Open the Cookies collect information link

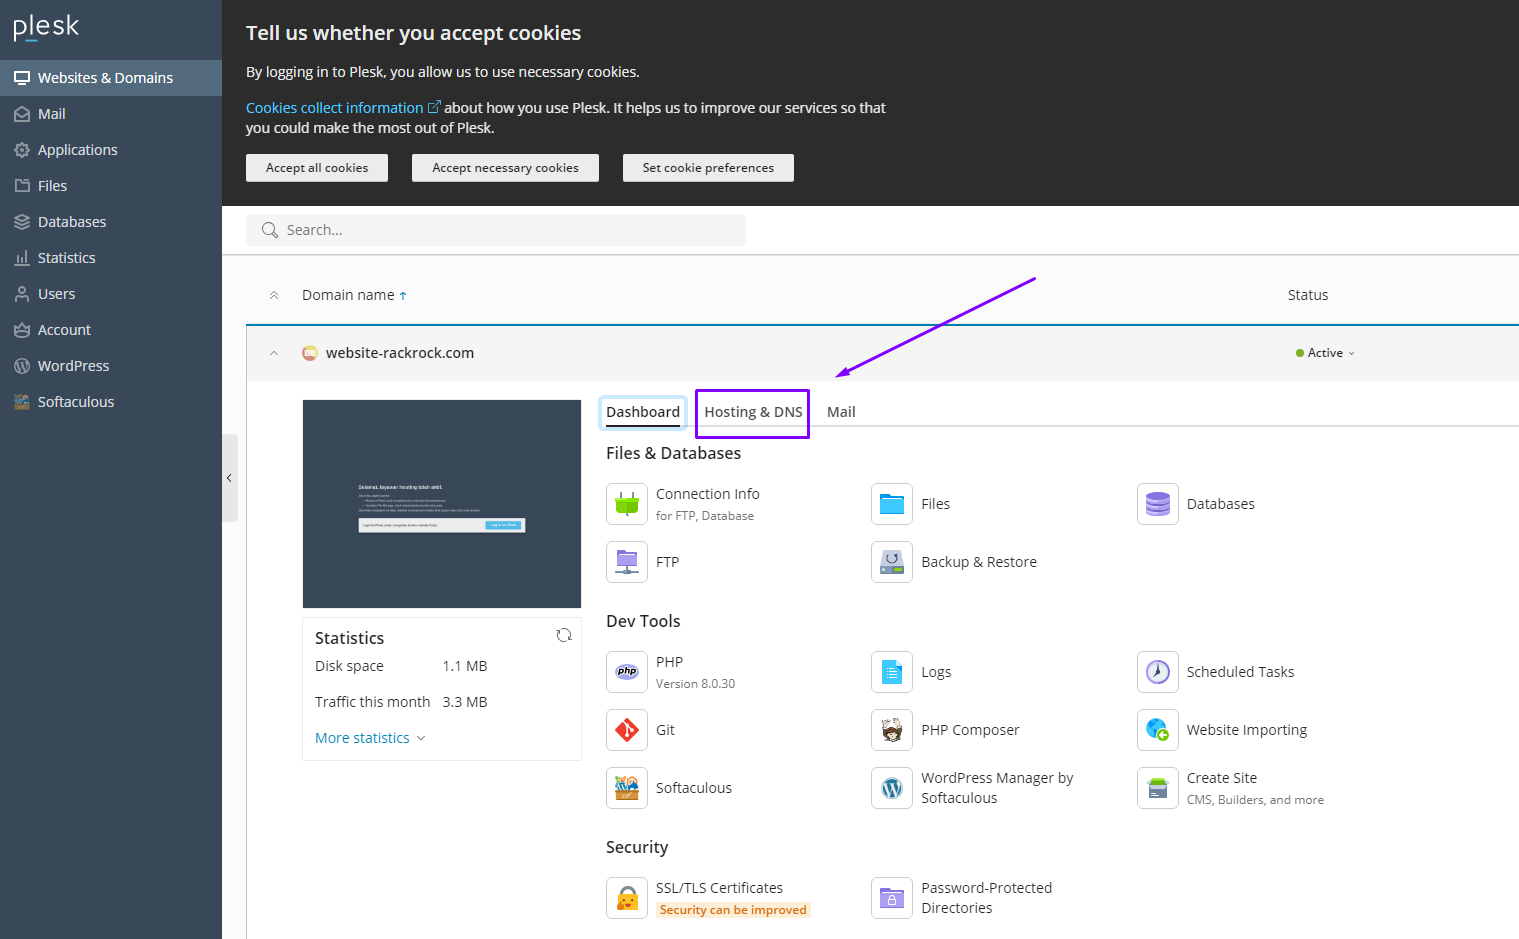335,108
